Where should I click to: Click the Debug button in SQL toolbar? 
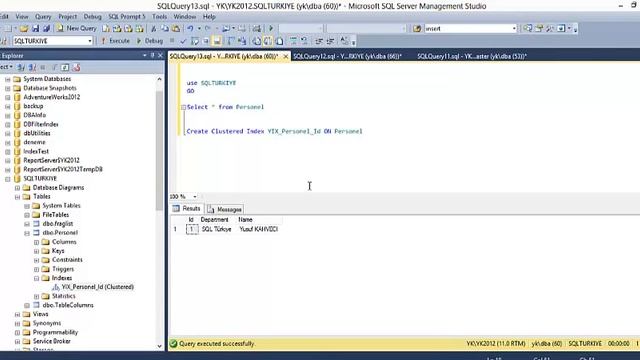point(149,41)
